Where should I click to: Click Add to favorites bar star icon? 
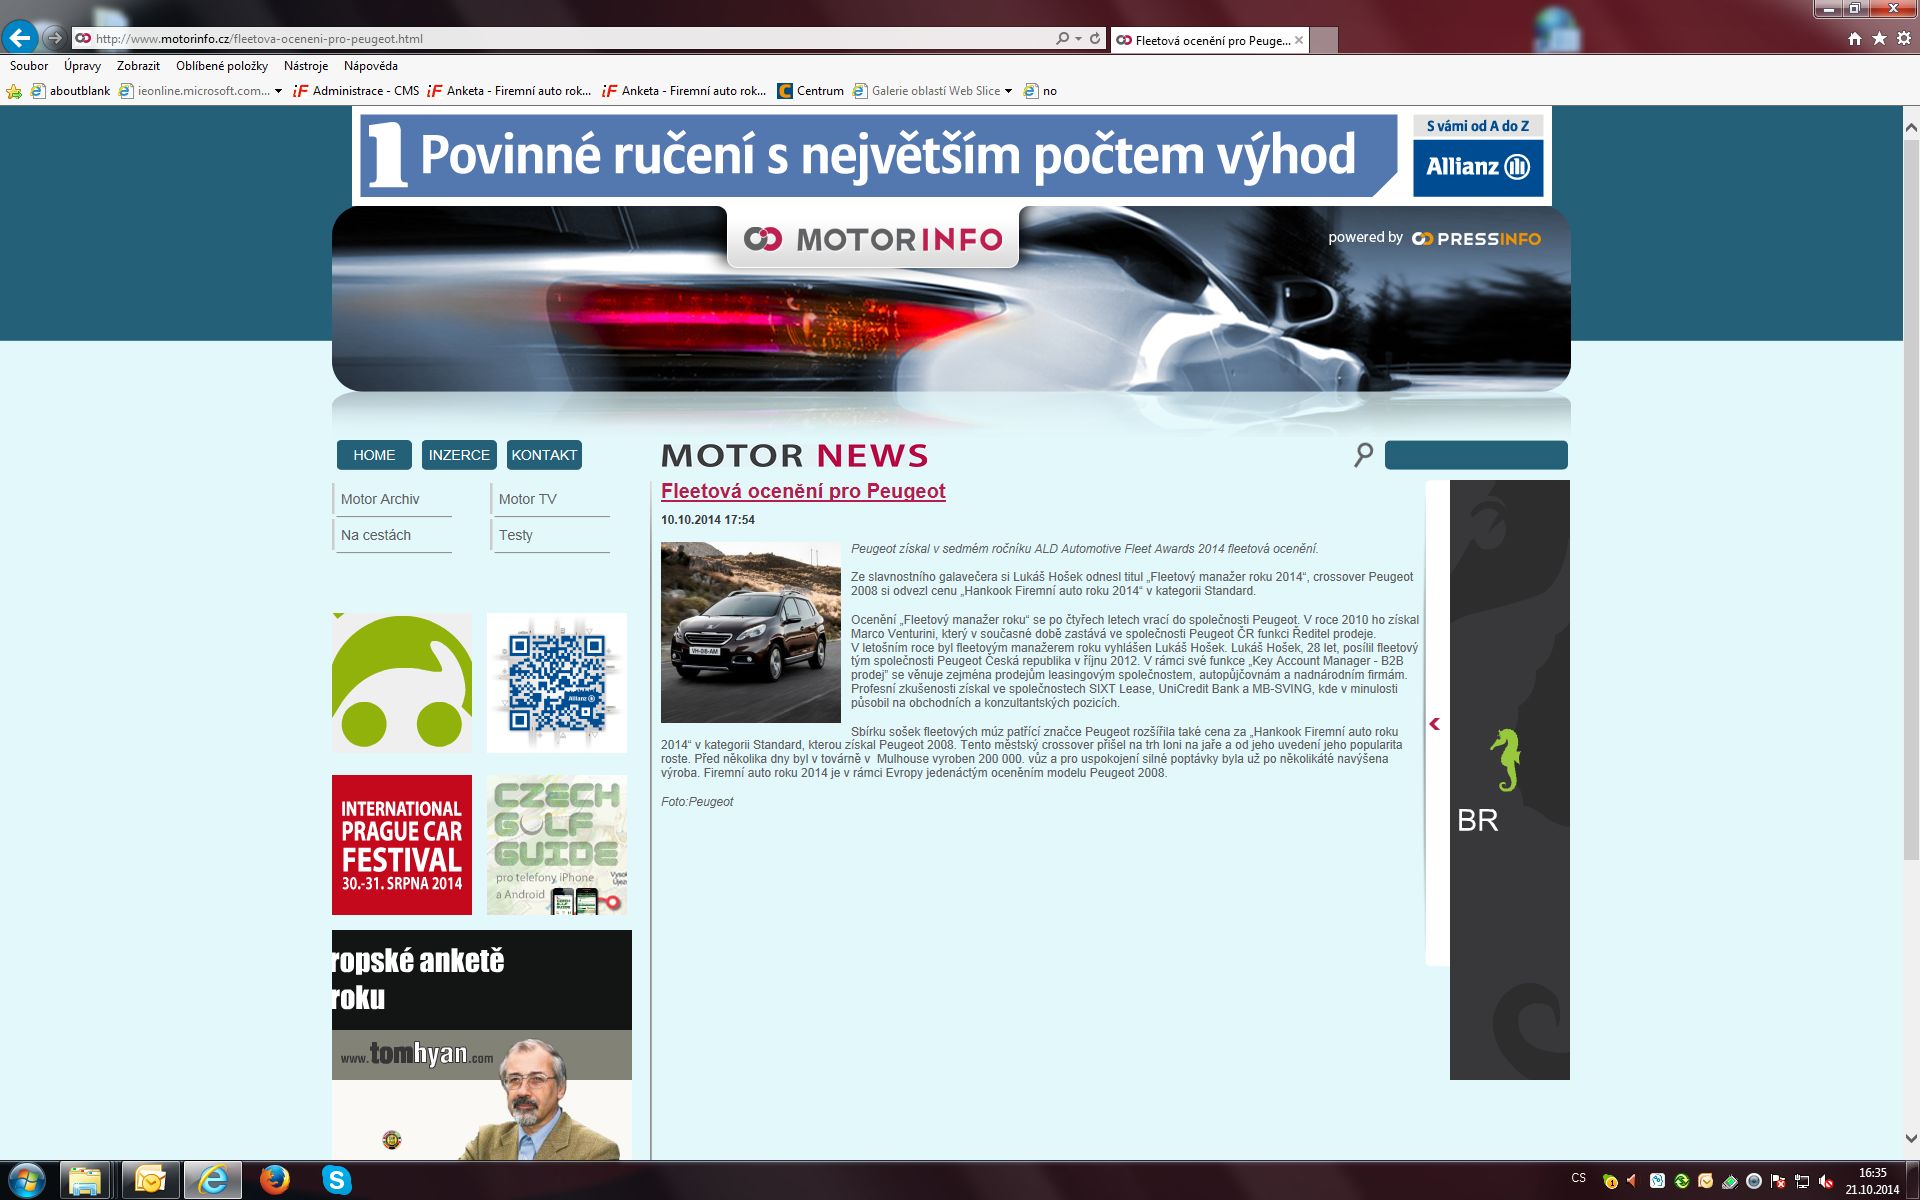(14, 91)
